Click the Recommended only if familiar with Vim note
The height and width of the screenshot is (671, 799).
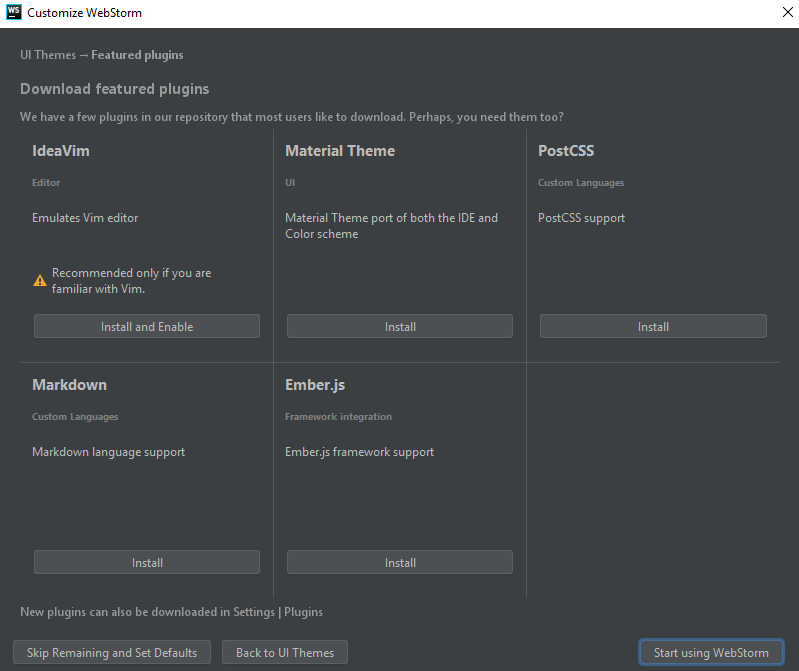pyautogui.click(x=131, y=281)
